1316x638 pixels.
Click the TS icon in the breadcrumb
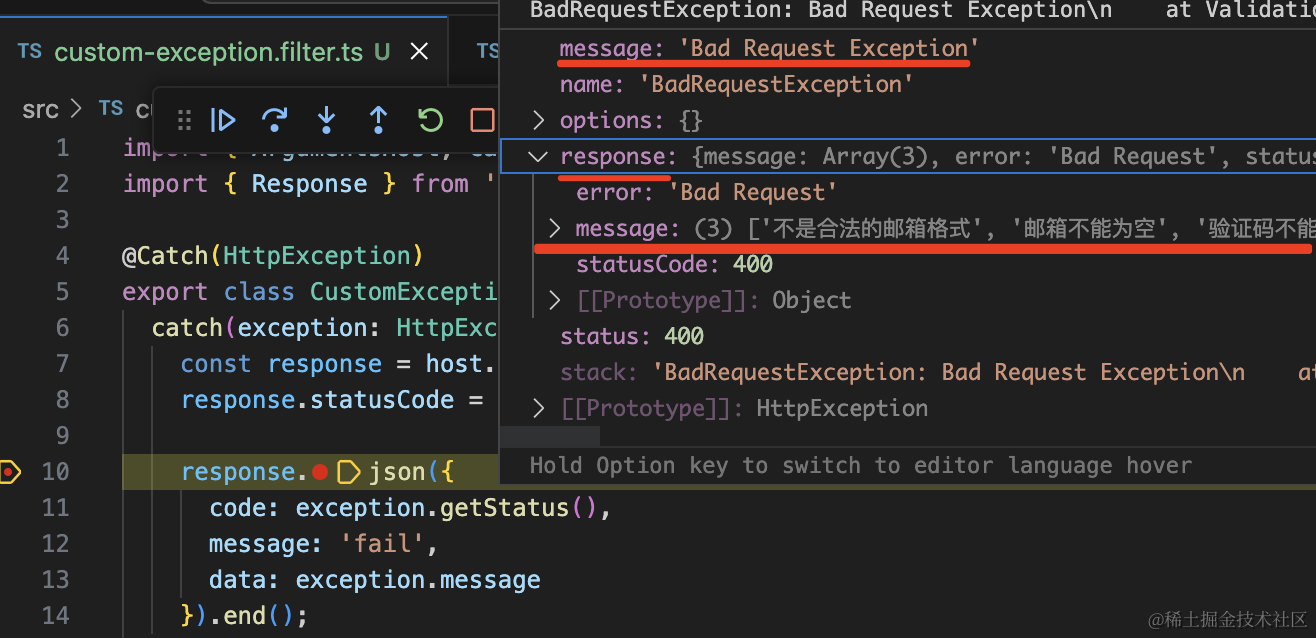pos(111,109)
